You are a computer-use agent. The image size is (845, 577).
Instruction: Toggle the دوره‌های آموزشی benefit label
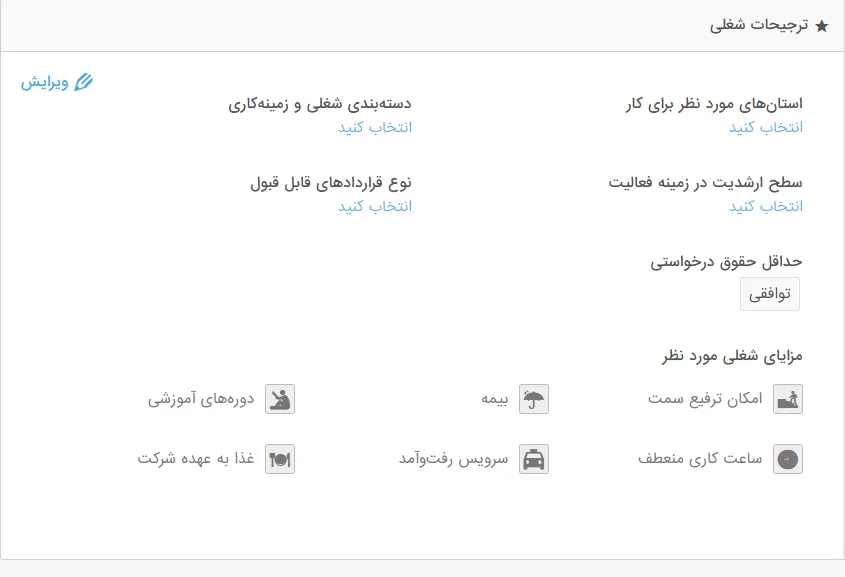[x=204, y=399]
